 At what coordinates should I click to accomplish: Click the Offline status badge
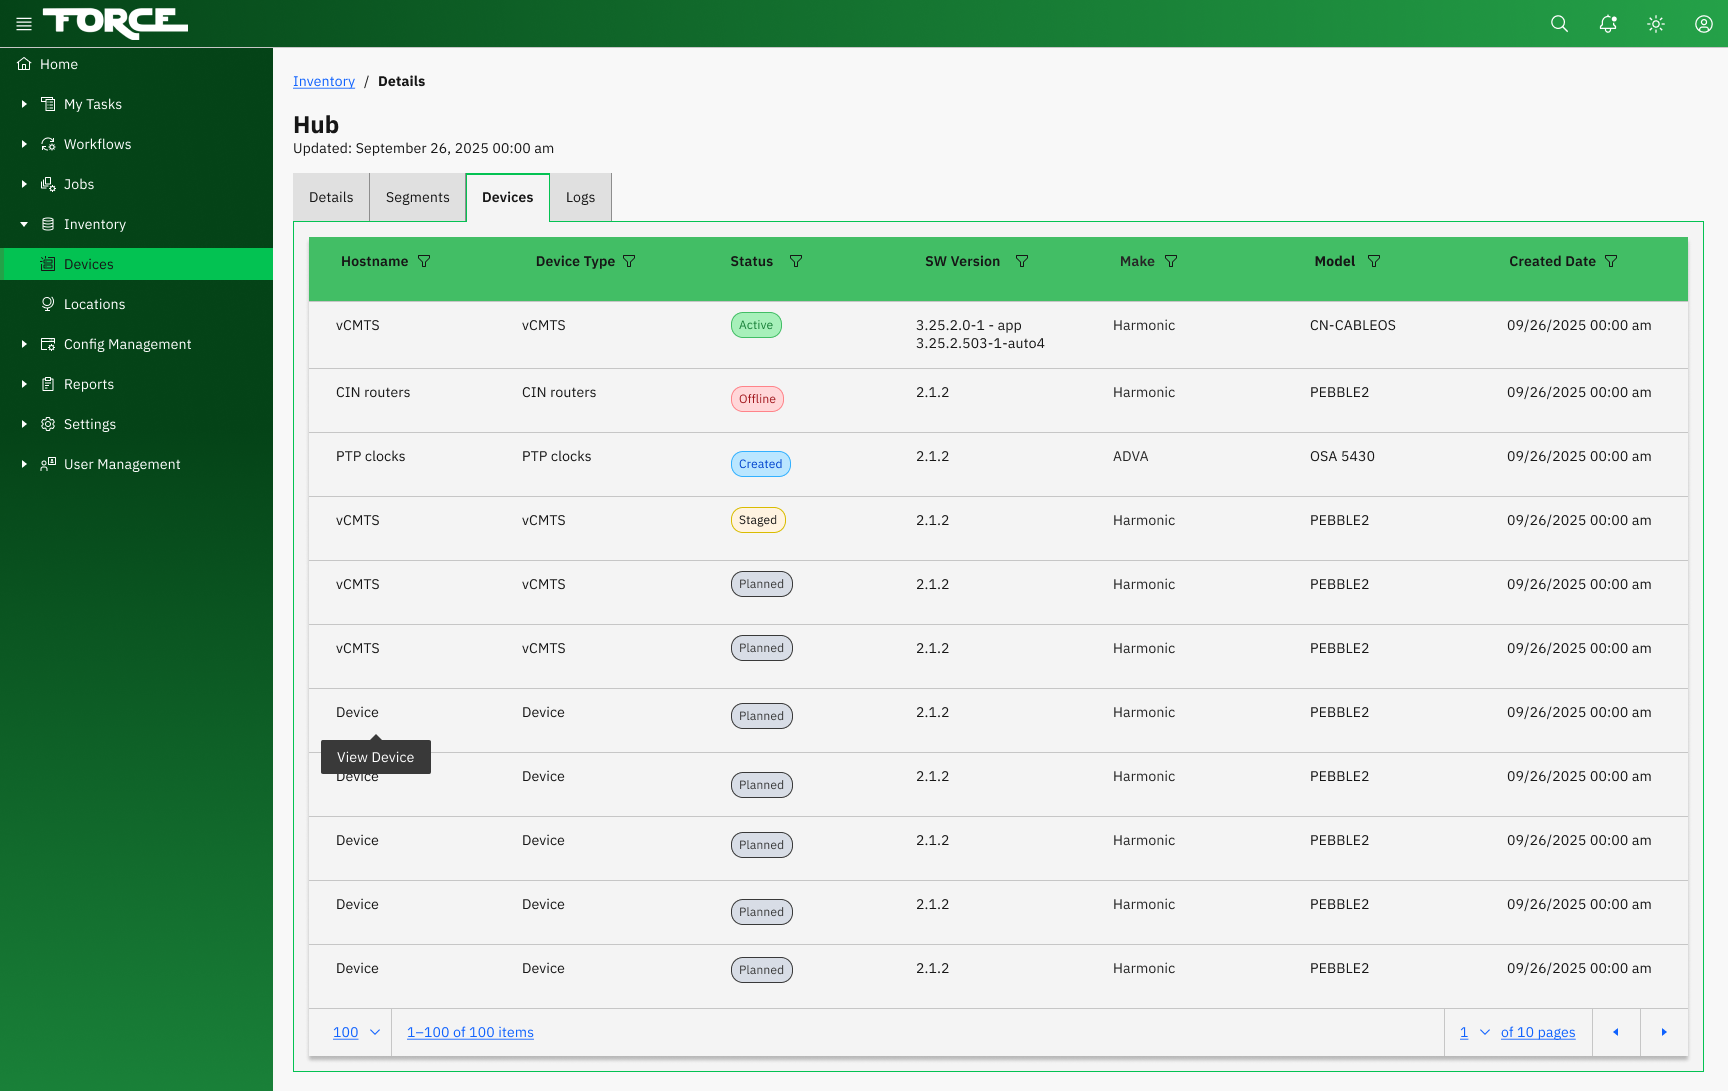coord(757,399)
